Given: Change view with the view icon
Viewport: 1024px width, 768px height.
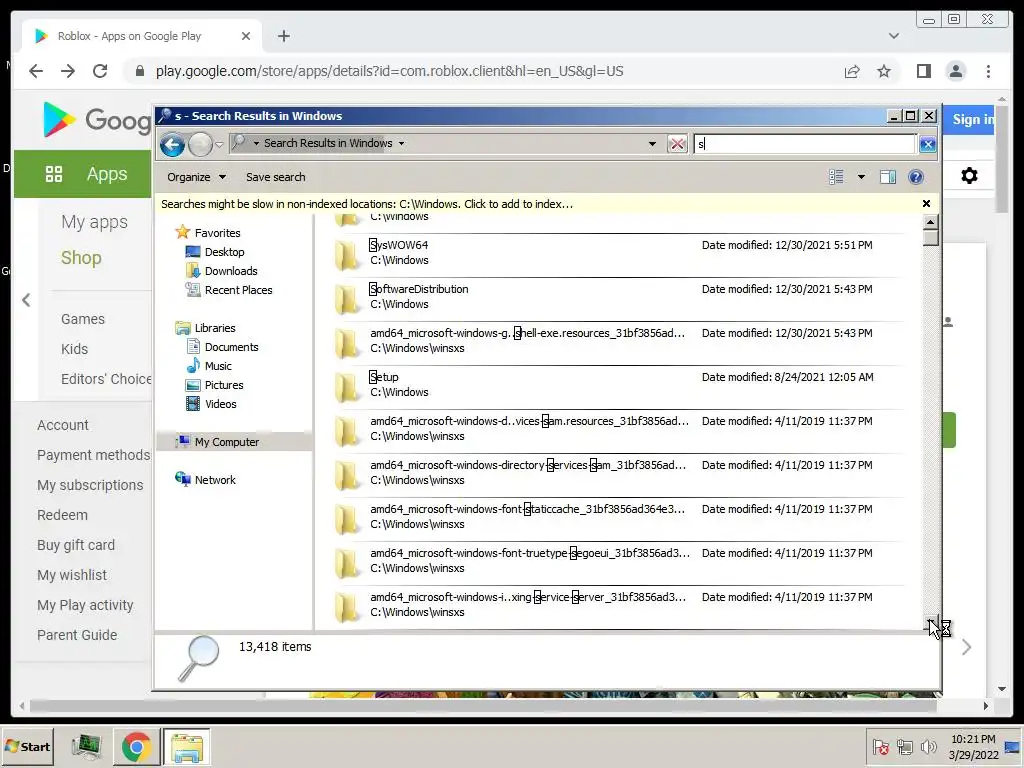Looking at the screenshot, I should pyautogui.click(x=837, y=177).
